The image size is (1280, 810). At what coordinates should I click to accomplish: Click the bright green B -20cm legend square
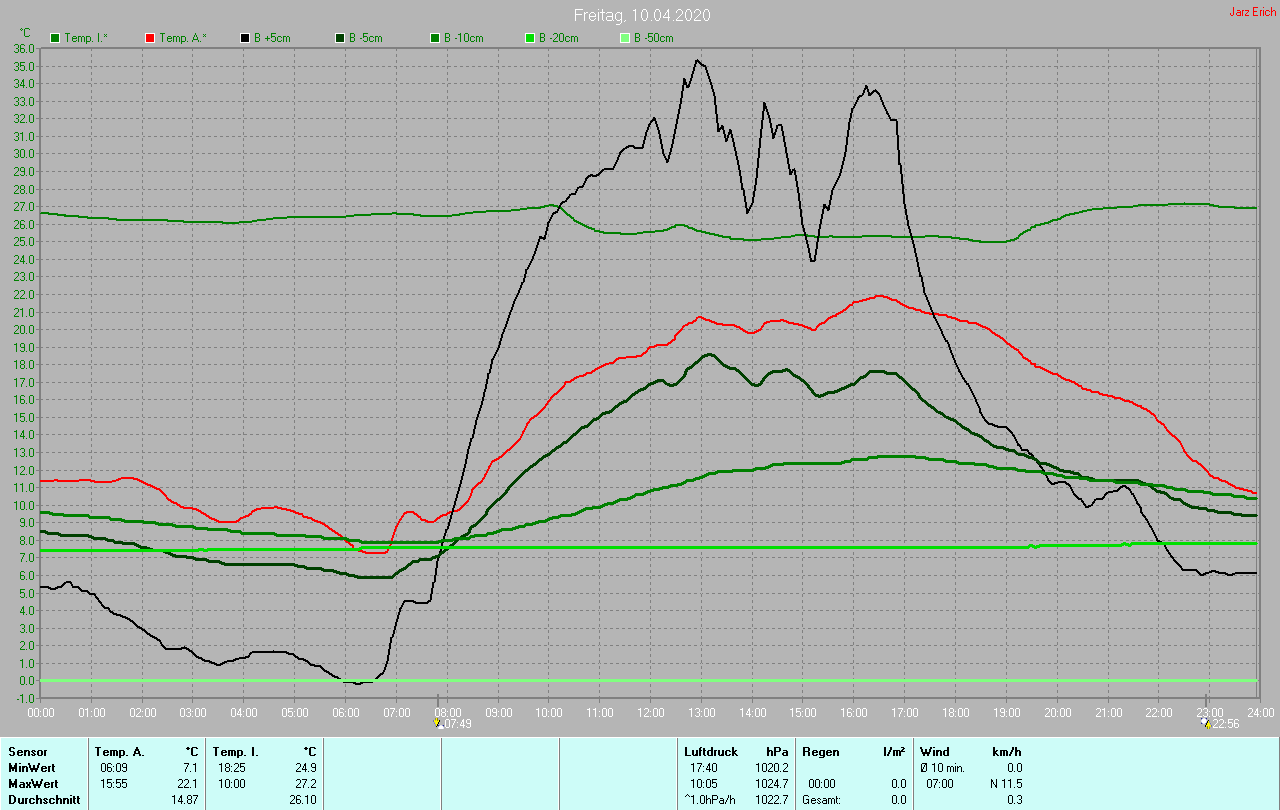click(530, 38)
